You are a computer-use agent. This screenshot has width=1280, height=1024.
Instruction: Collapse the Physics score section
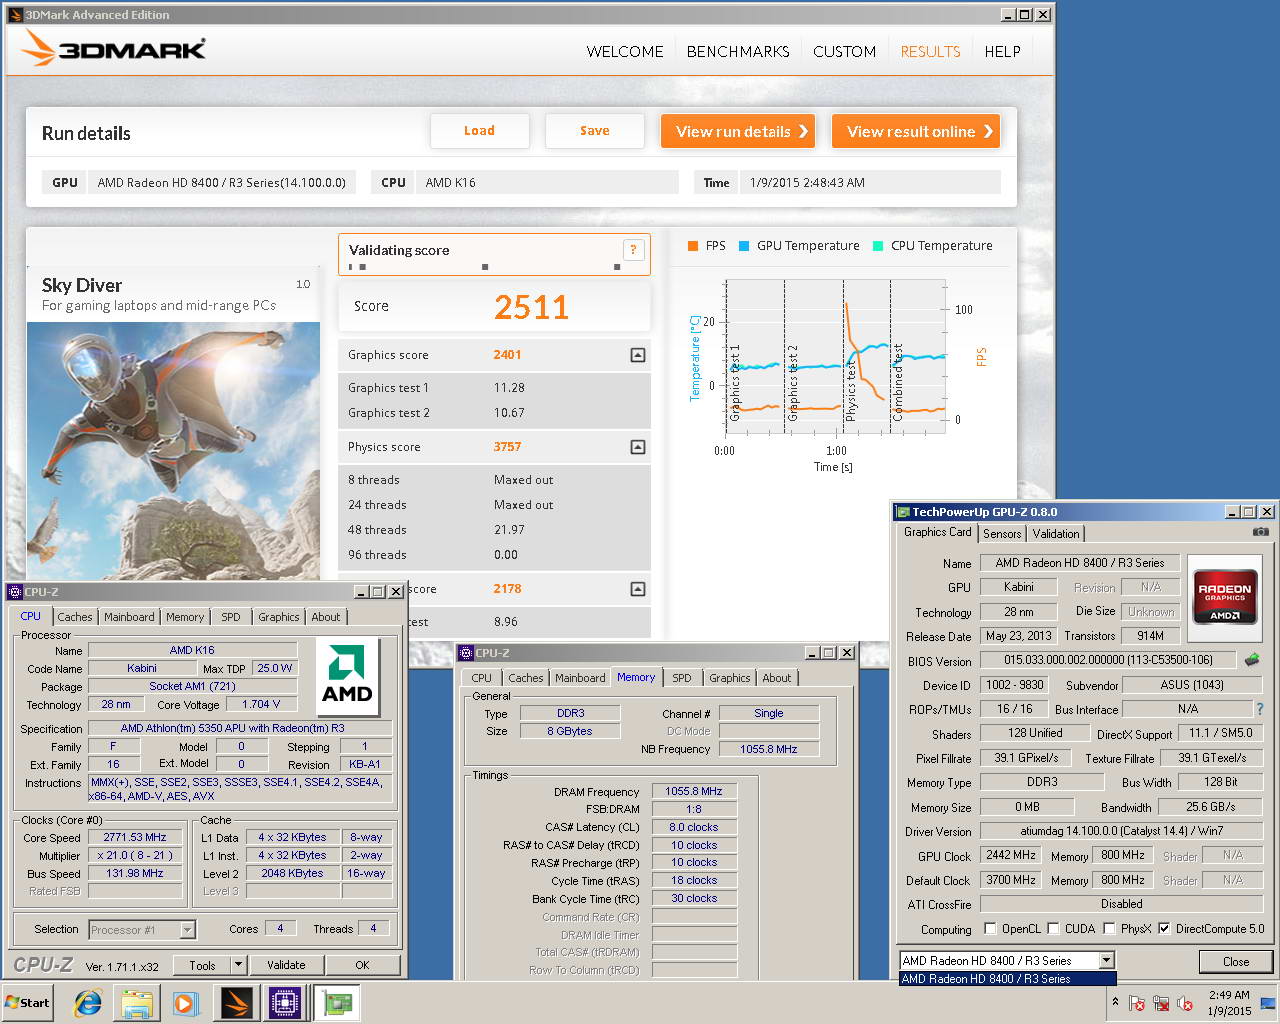[x=638, y=447]
